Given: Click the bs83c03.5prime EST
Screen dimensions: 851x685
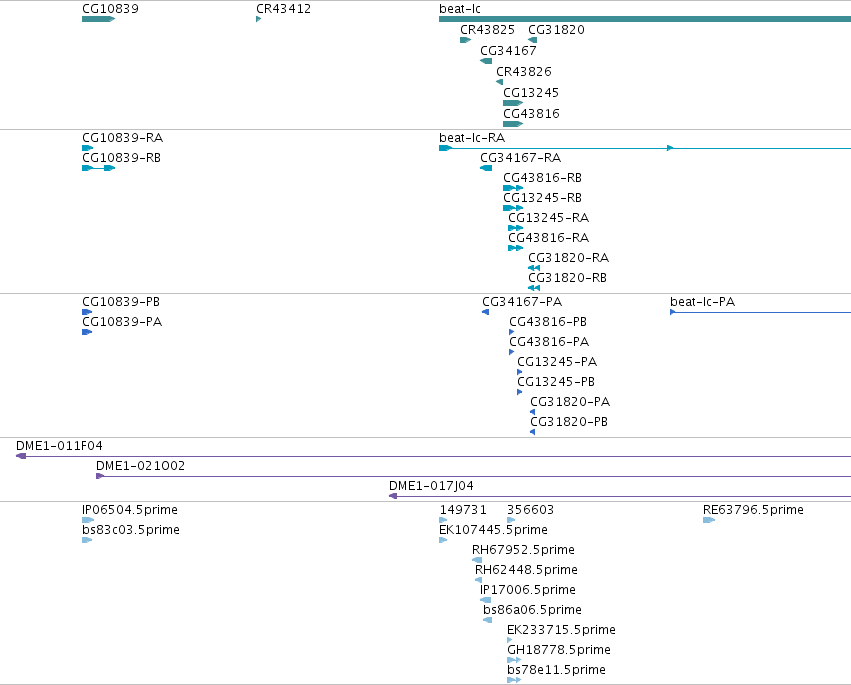Looking at the screenshot, I should point(87,540).
